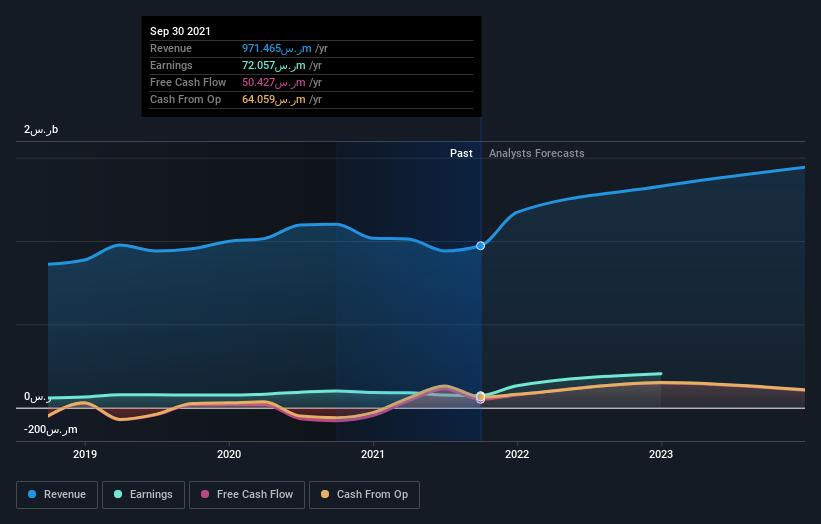The image size is (821, 524).
Task: Click the Revenue data point on blue line
Action: click(x=480, y=246)
